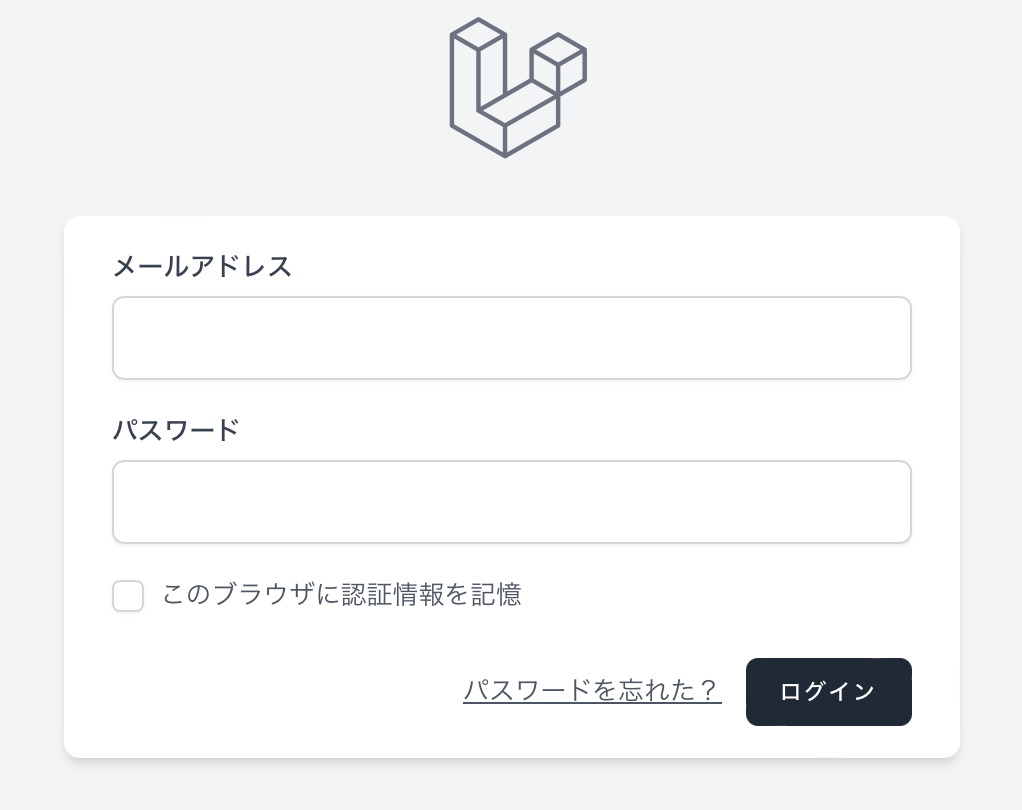The height and width of the screenshot is (810, 1022).
Task: Click the メールアドレス label text
Action: tap(202, 267)
